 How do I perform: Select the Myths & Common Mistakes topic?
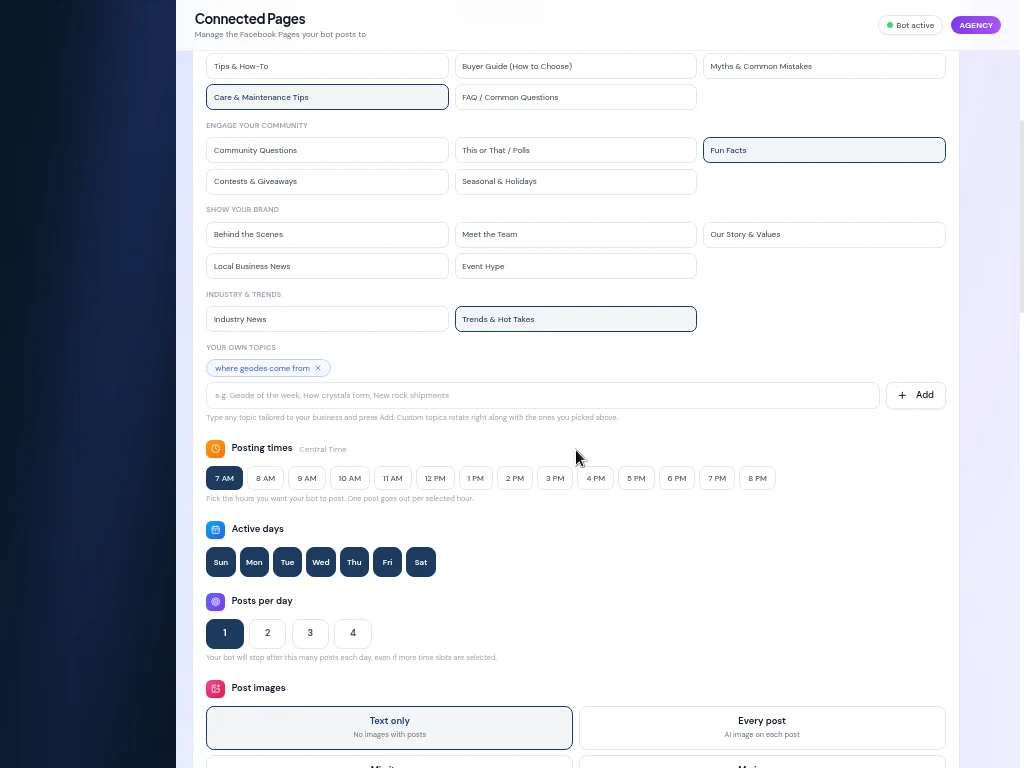click(824, 66)
